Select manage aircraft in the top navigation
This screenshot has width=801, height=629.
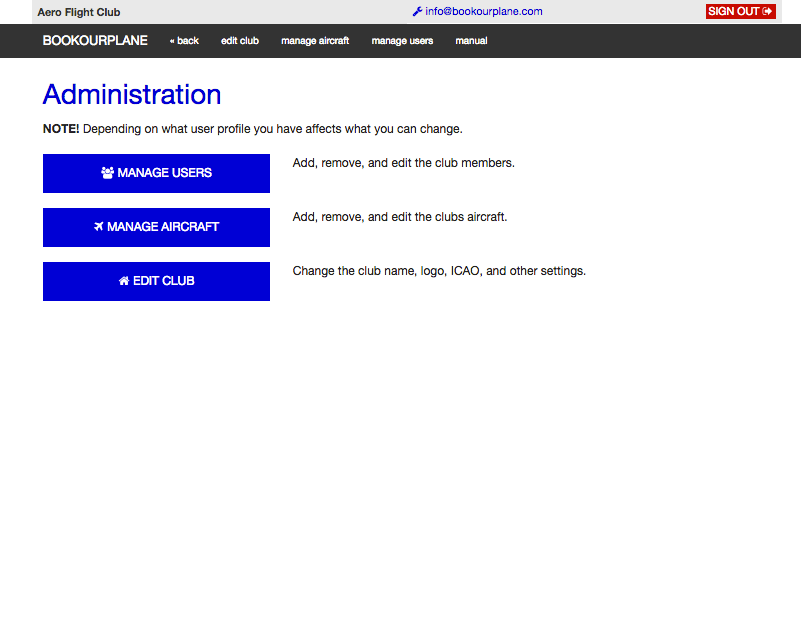click(315, 41)
